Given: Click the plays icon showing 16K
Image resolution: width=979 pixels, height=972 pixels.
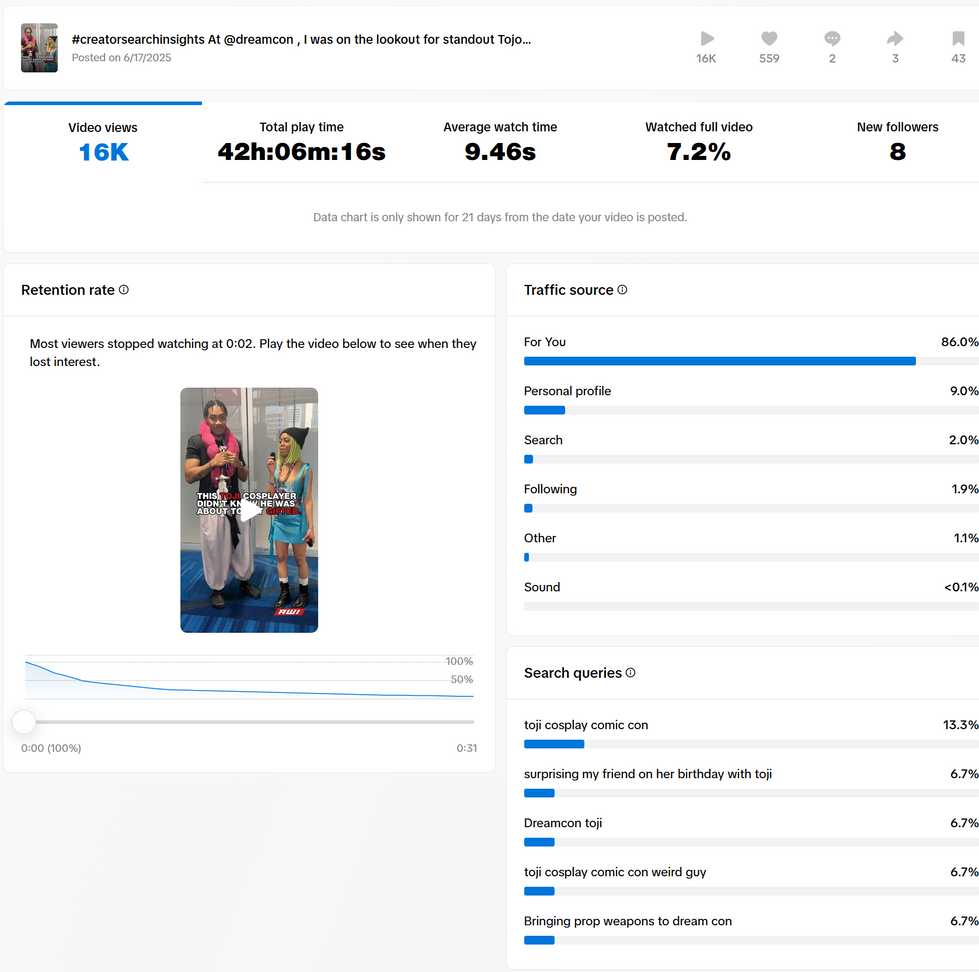Looking at the screenshot, I should point(707,39).
